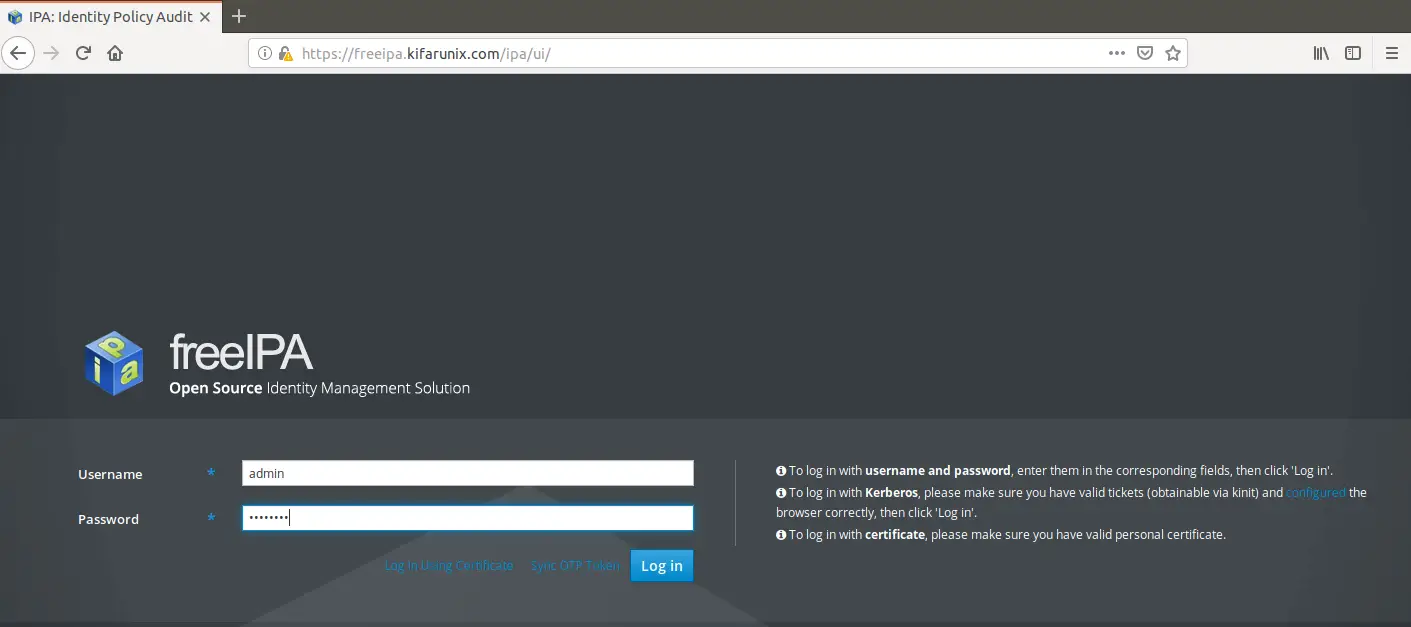Screen dimensions: 1411x627
Task: Open the Library bookmarks icon
Action: (x=1321, y=53)
